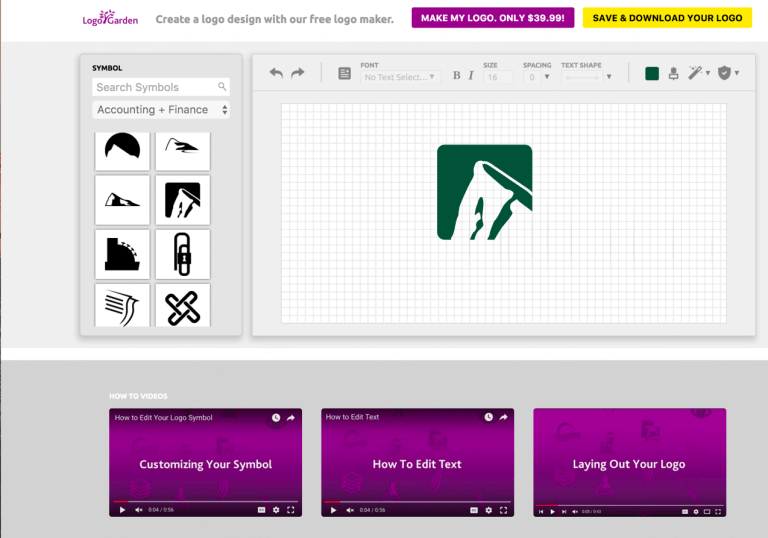Screen dimensions: 768x538
Task: Click watch later clock on Customizing Your Symbol video
Action: point(276,417)
